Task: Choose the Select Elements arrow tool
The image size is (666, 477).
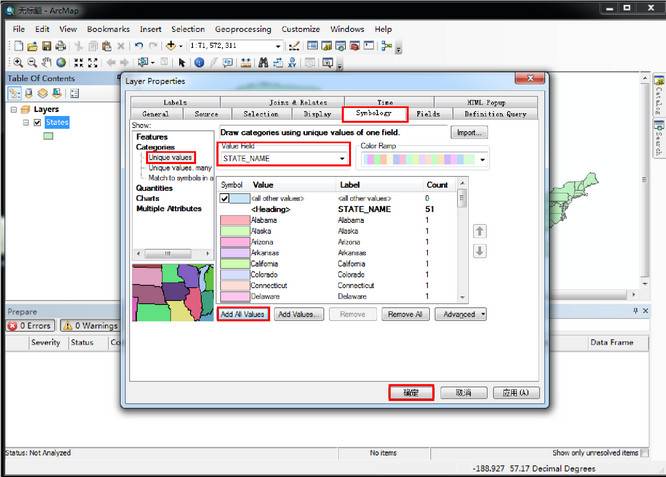Action: (x=182, y=63)
